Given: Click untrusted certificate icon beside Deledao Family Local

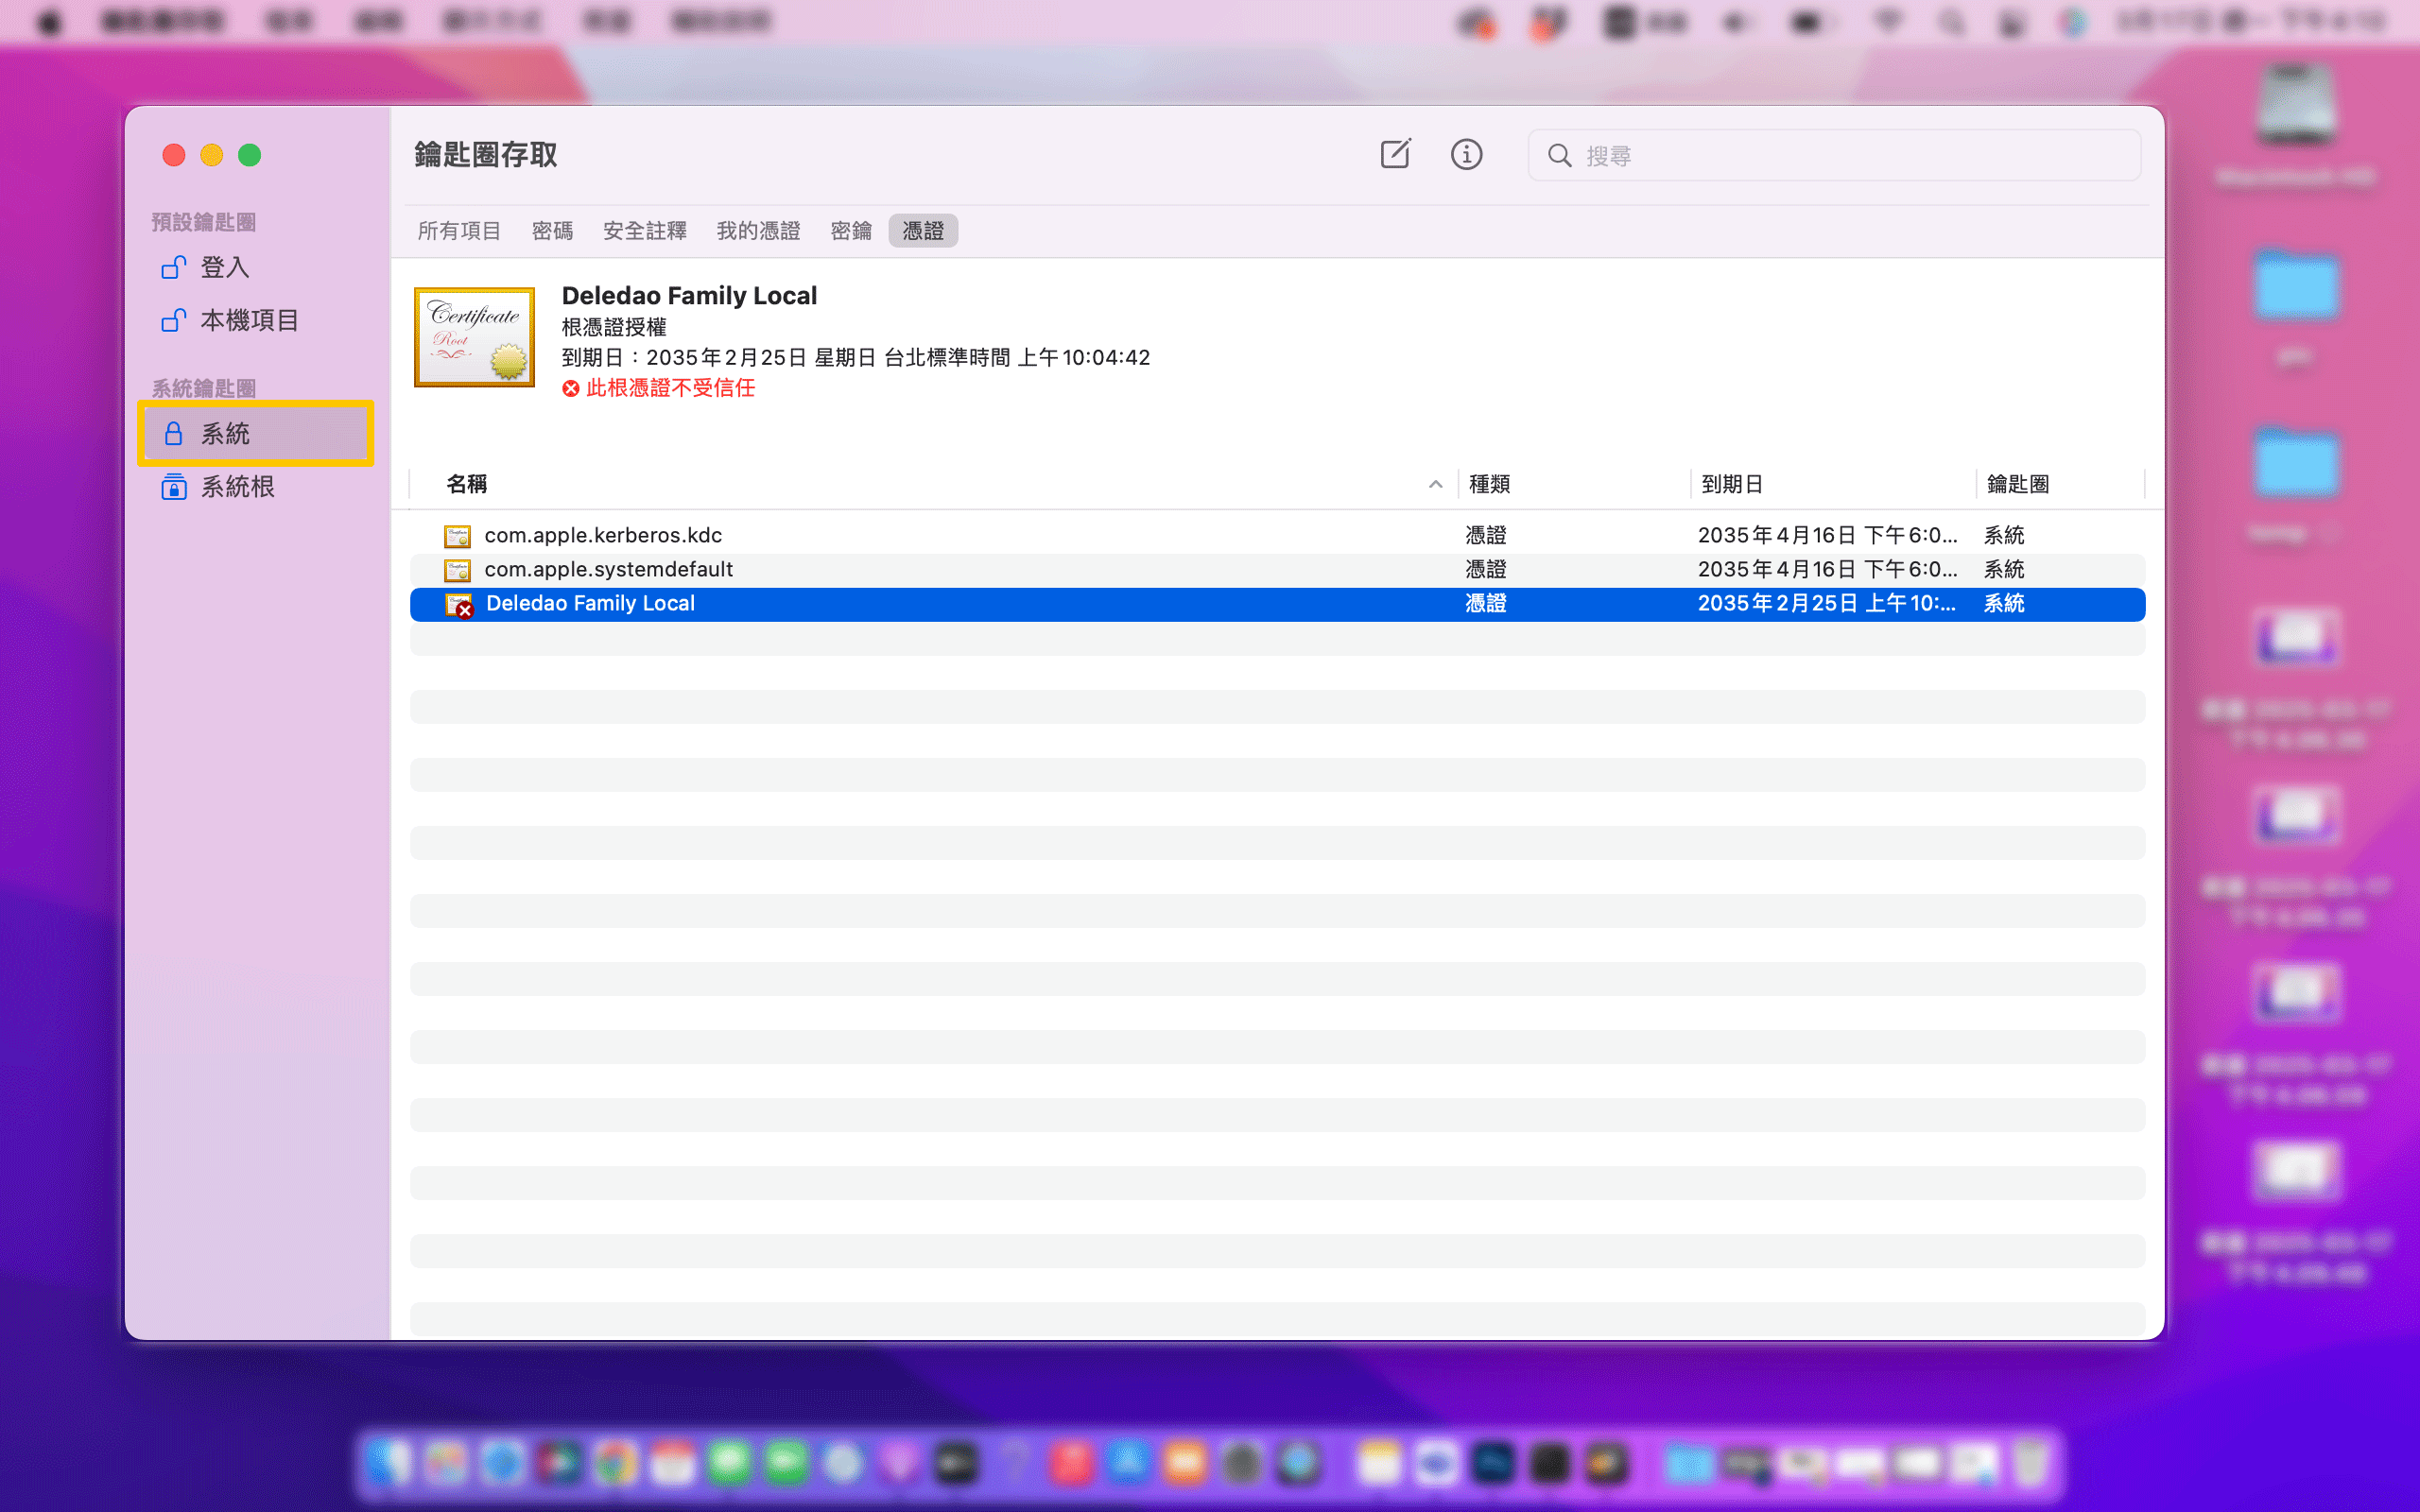Looking at the screenshot, I should click(x=458, y=605).
